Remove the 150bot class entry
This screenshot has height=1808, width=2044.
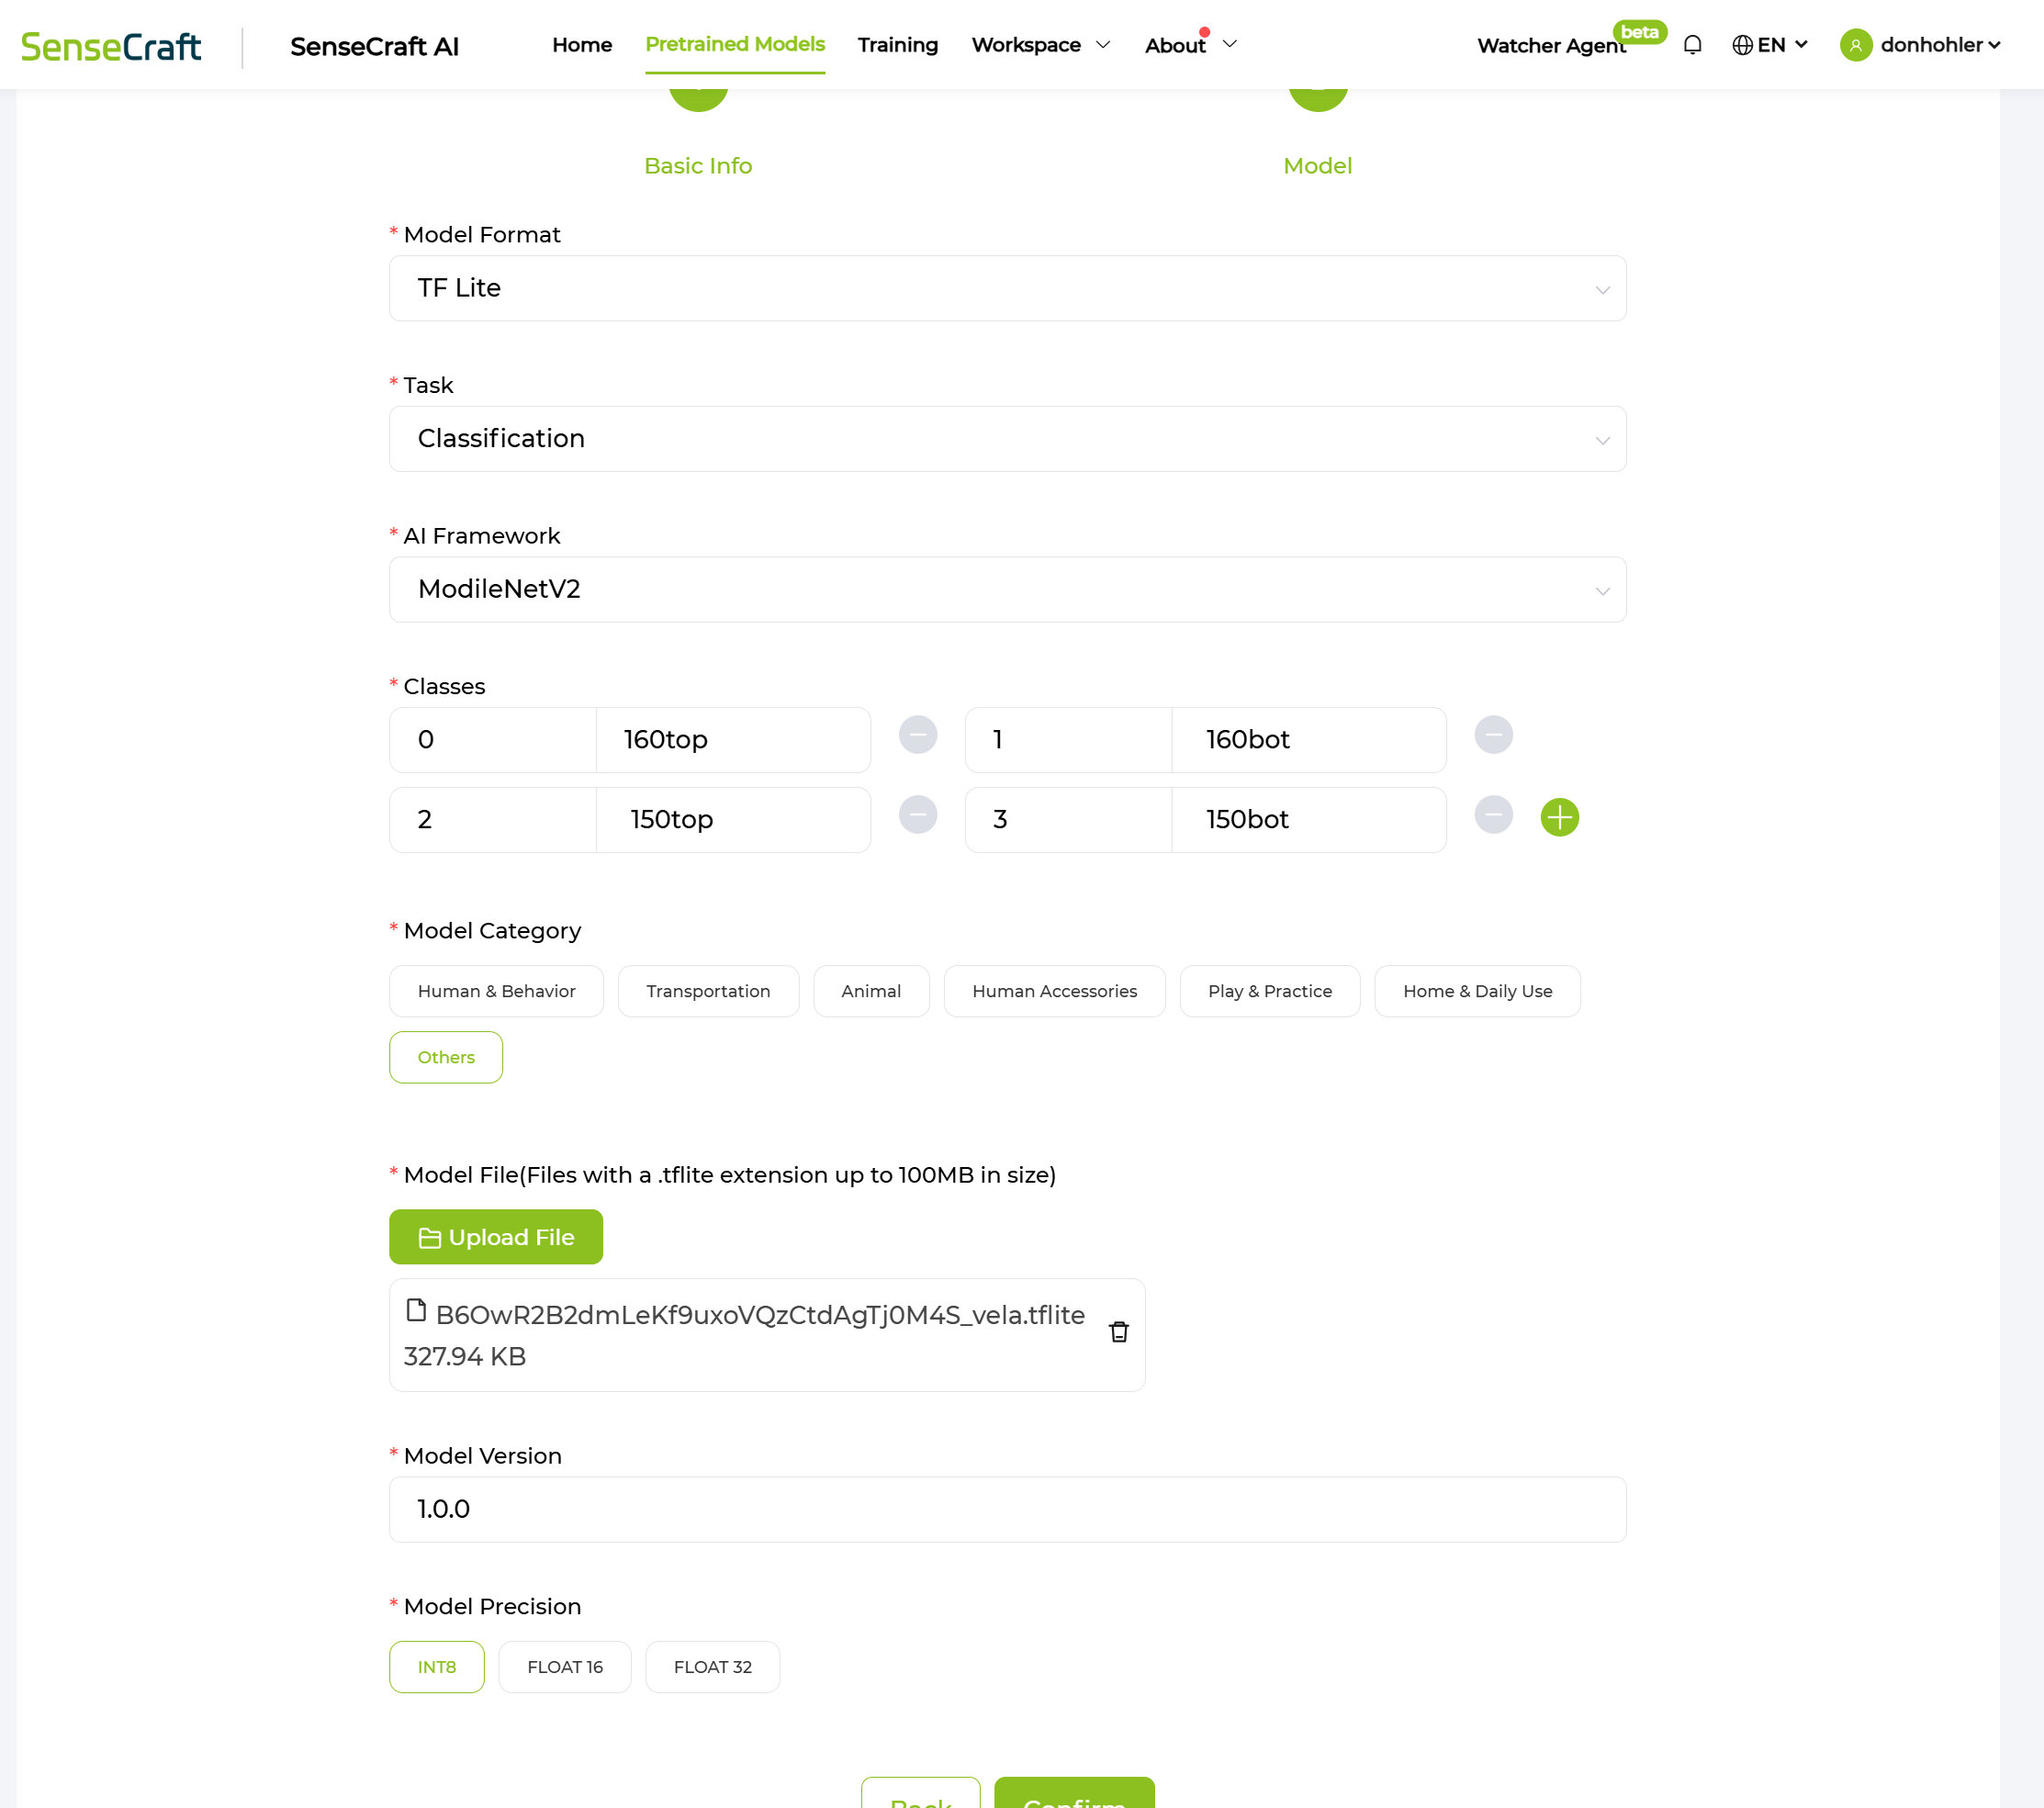coord(1493,815)
